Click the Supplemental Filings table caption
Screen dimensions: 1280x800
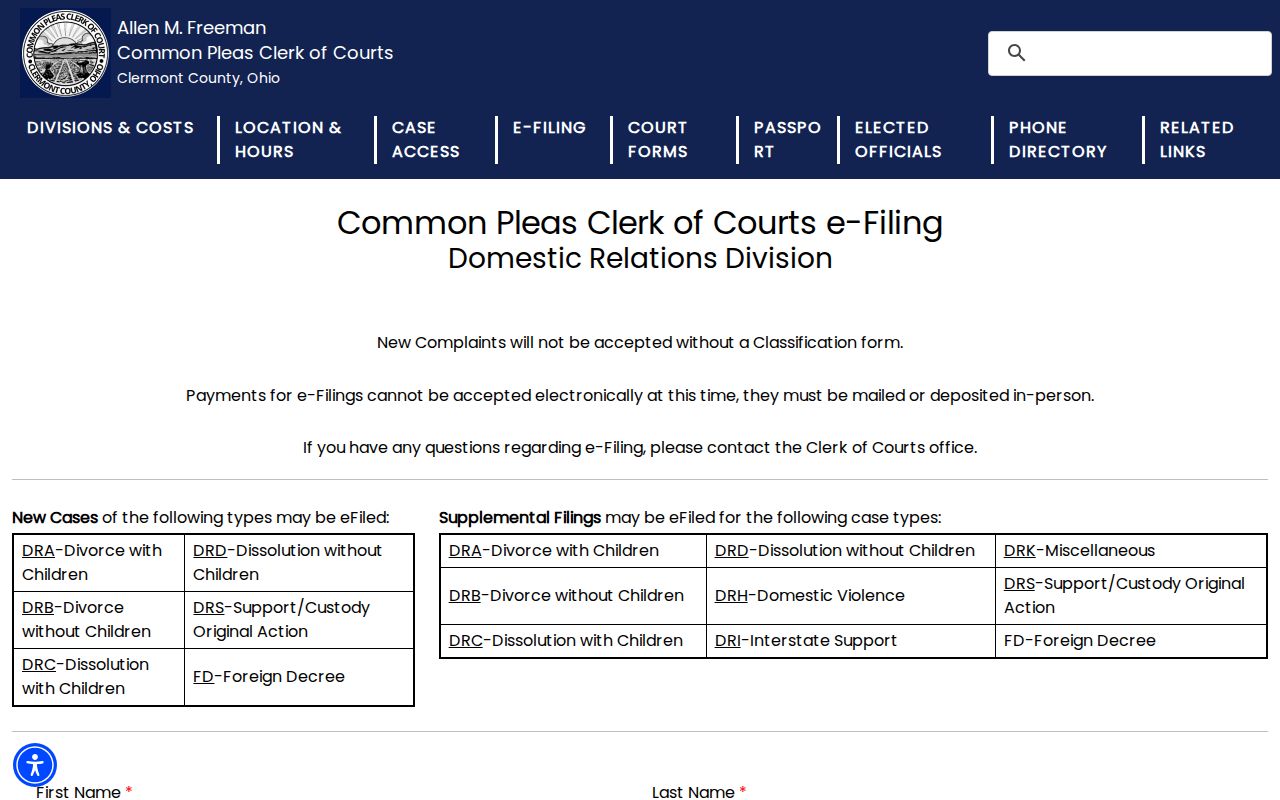click(x=690, y=518)
